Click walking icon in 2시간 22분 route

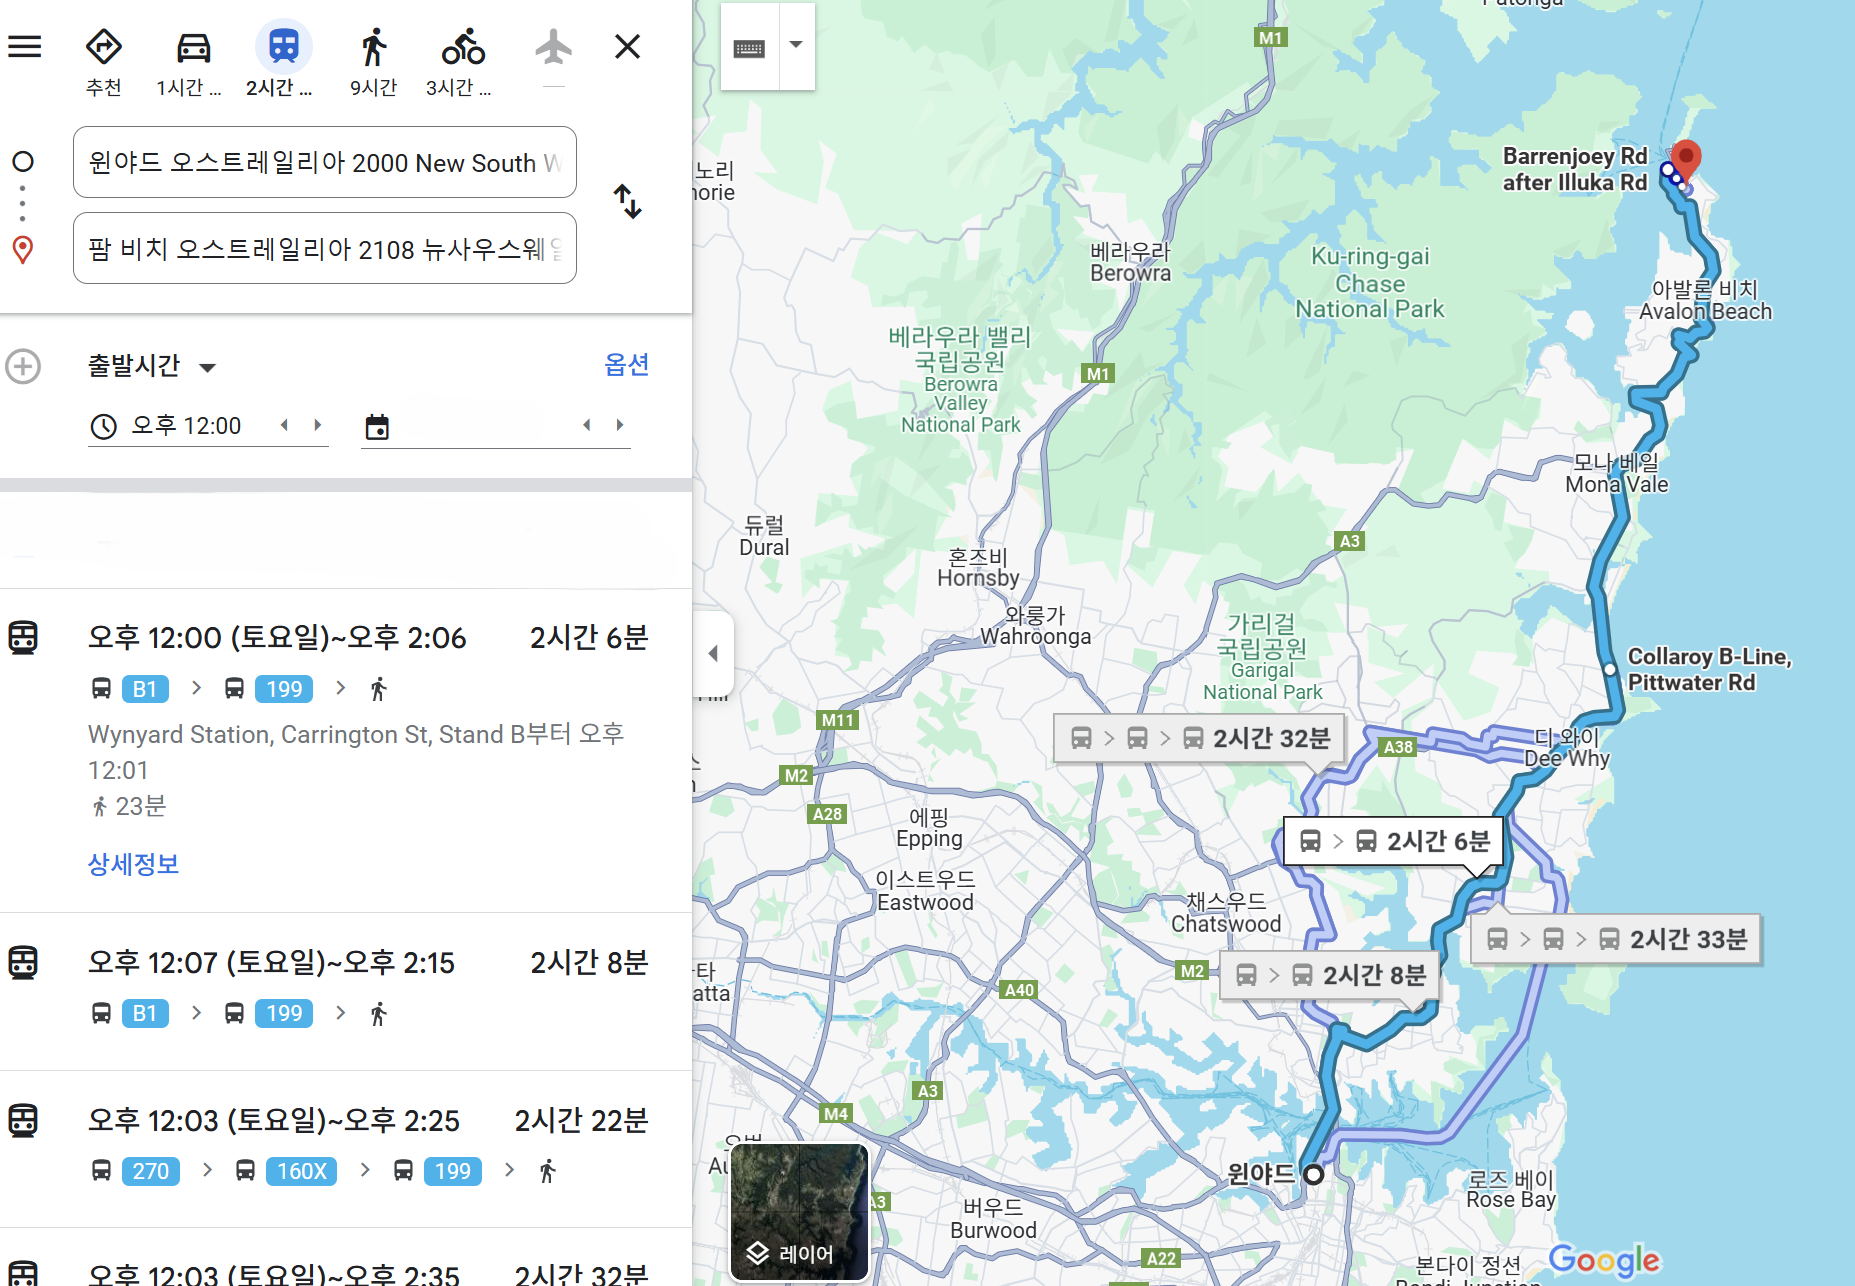point(547,1171)
